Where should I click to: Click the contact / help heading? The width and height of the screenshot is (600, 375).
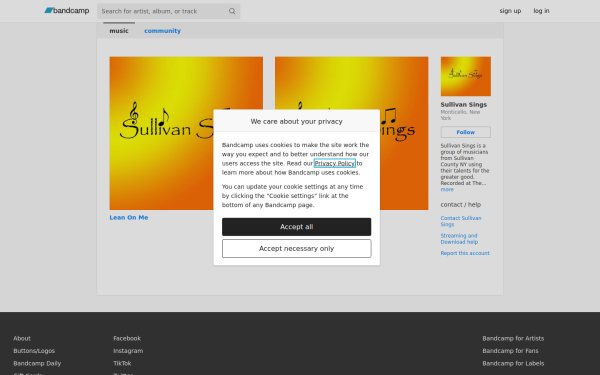pyautogui.click(x=461, y=205)
